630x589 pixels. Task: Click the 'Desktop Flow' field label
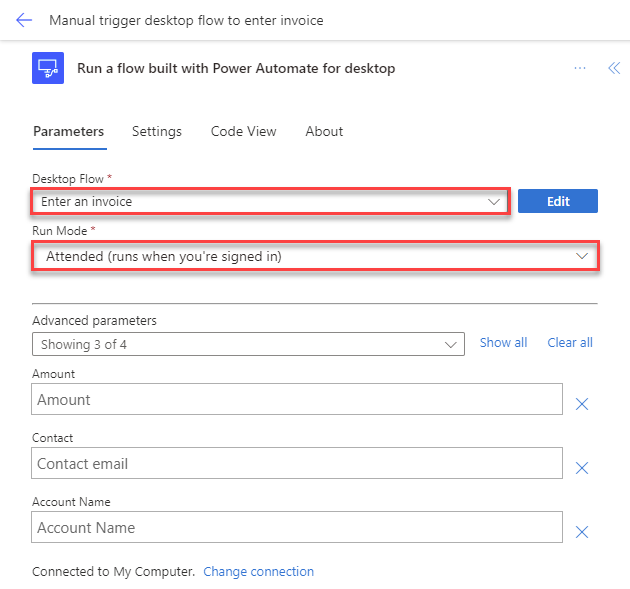[68, 179]
